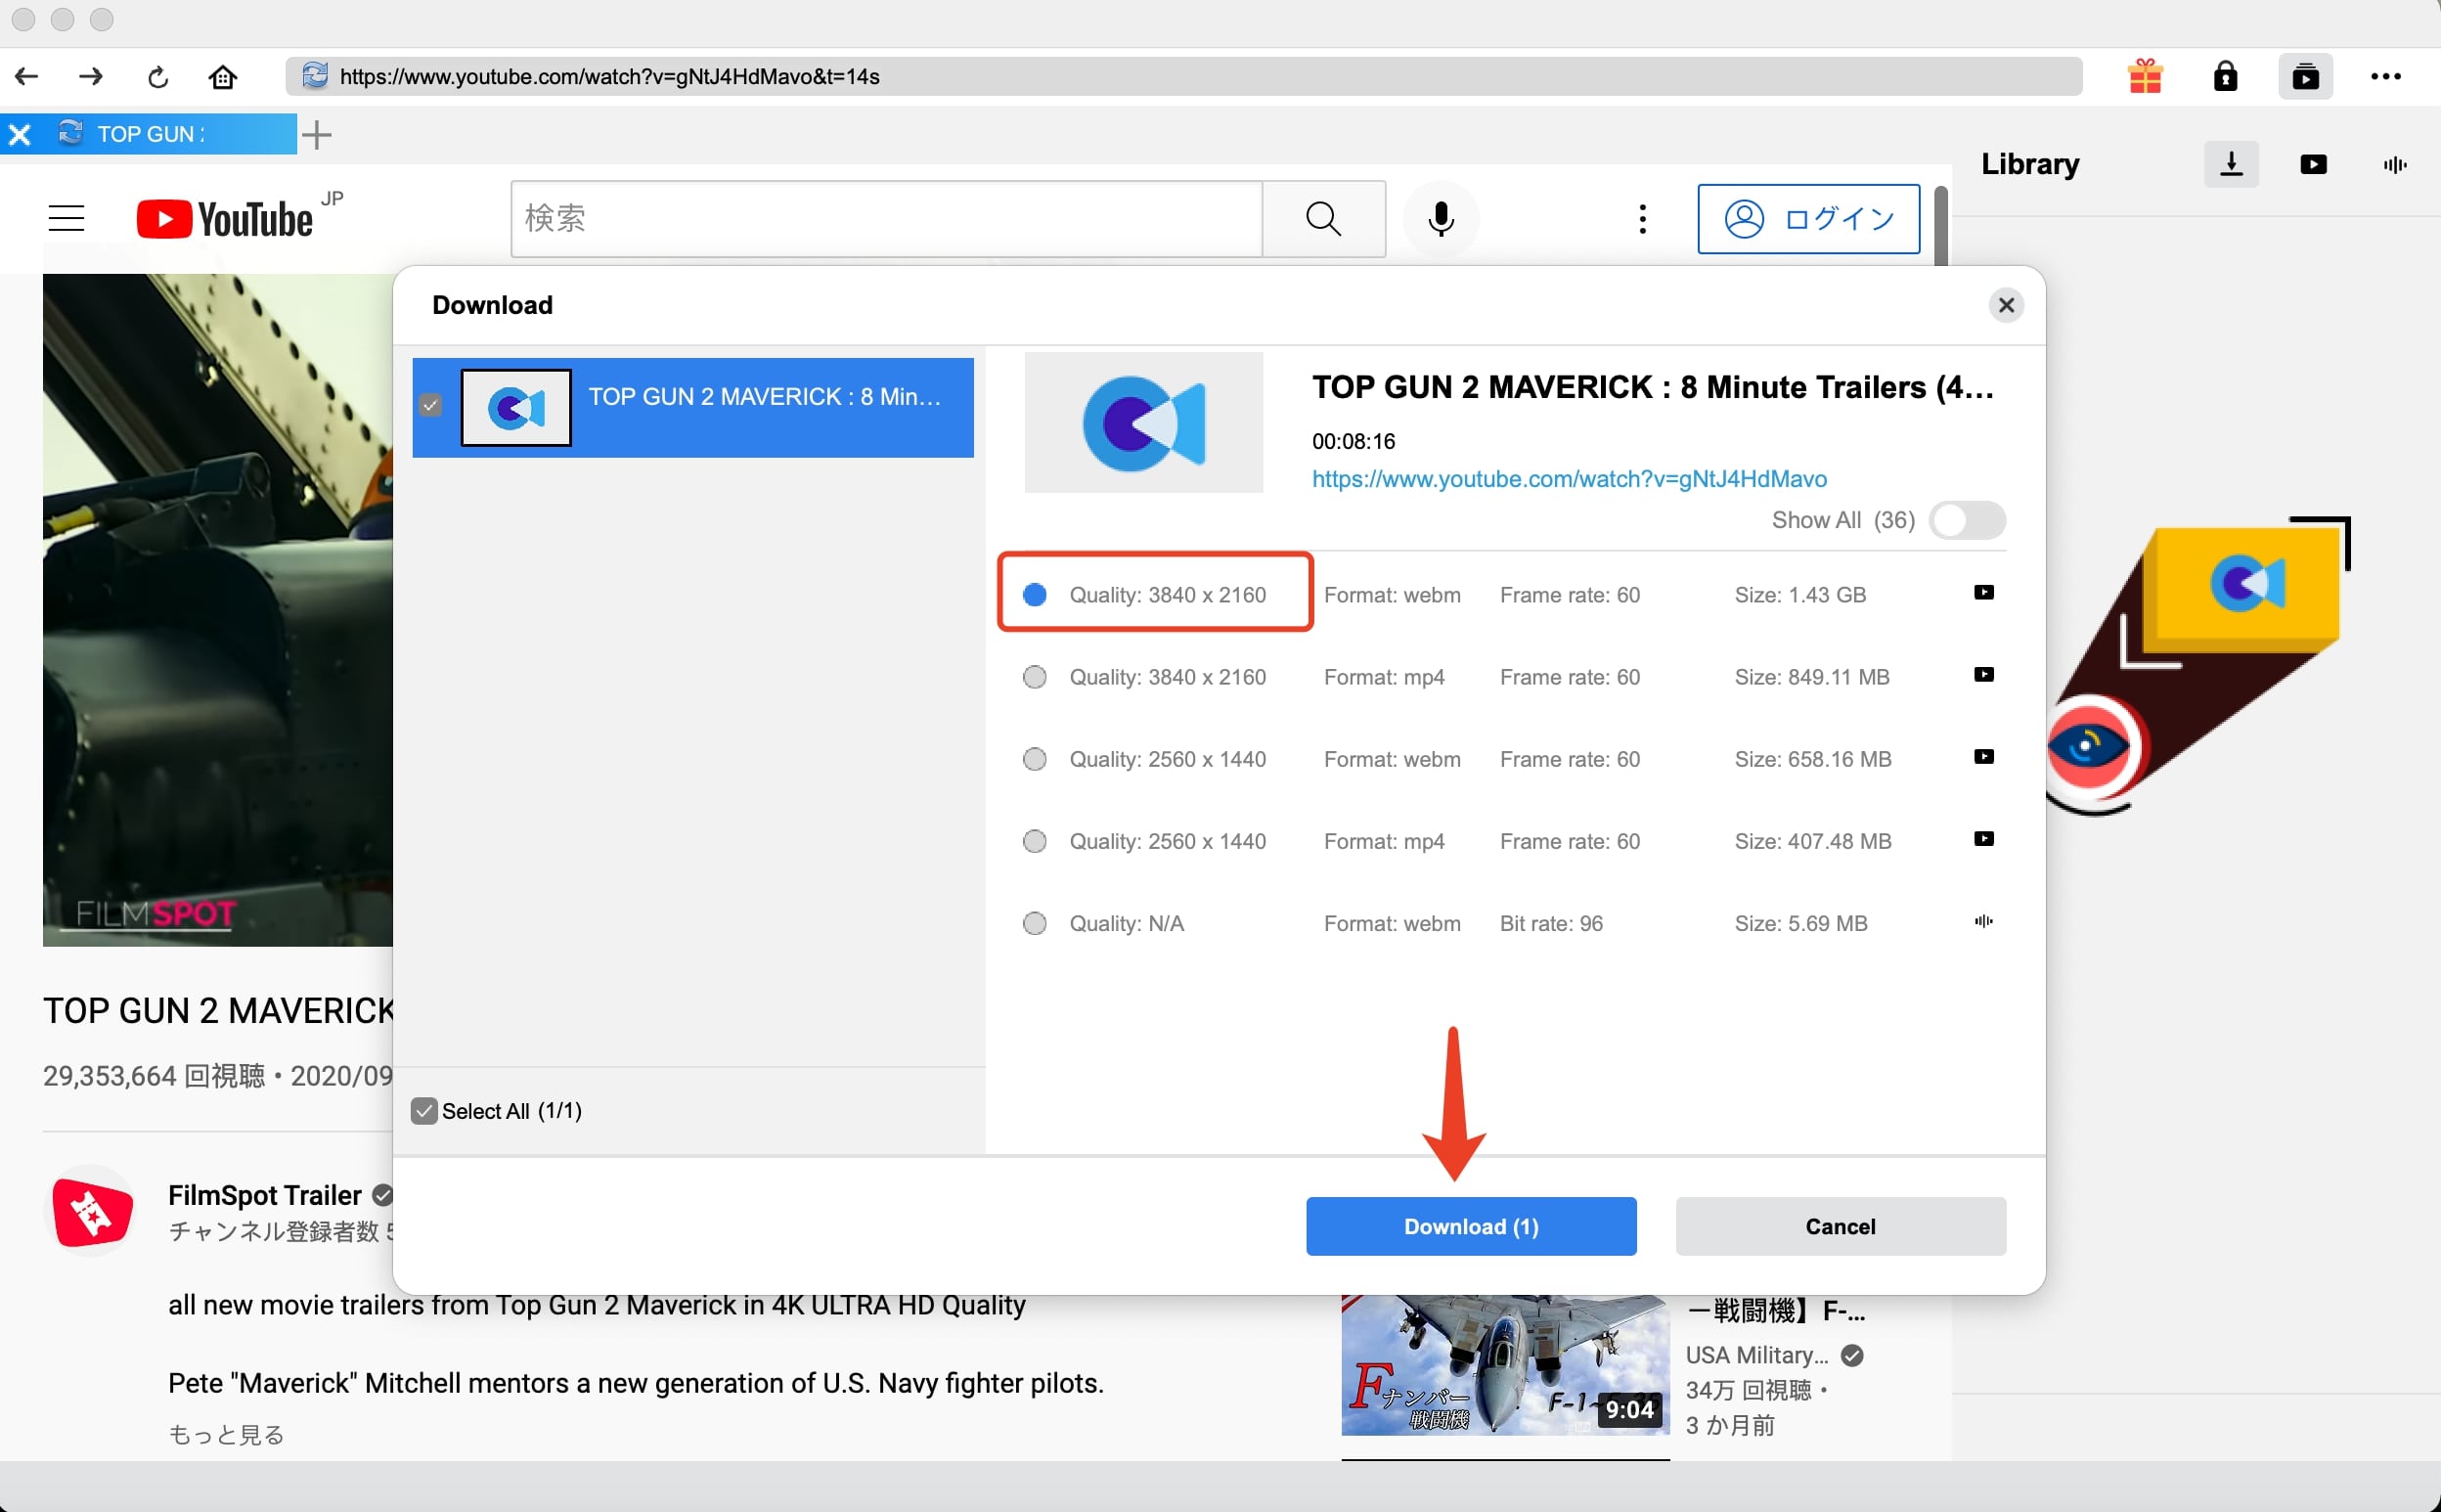2441x1512 pixels.
Task: Click the gift box icon in toolbar
Action: [2145, 76]
